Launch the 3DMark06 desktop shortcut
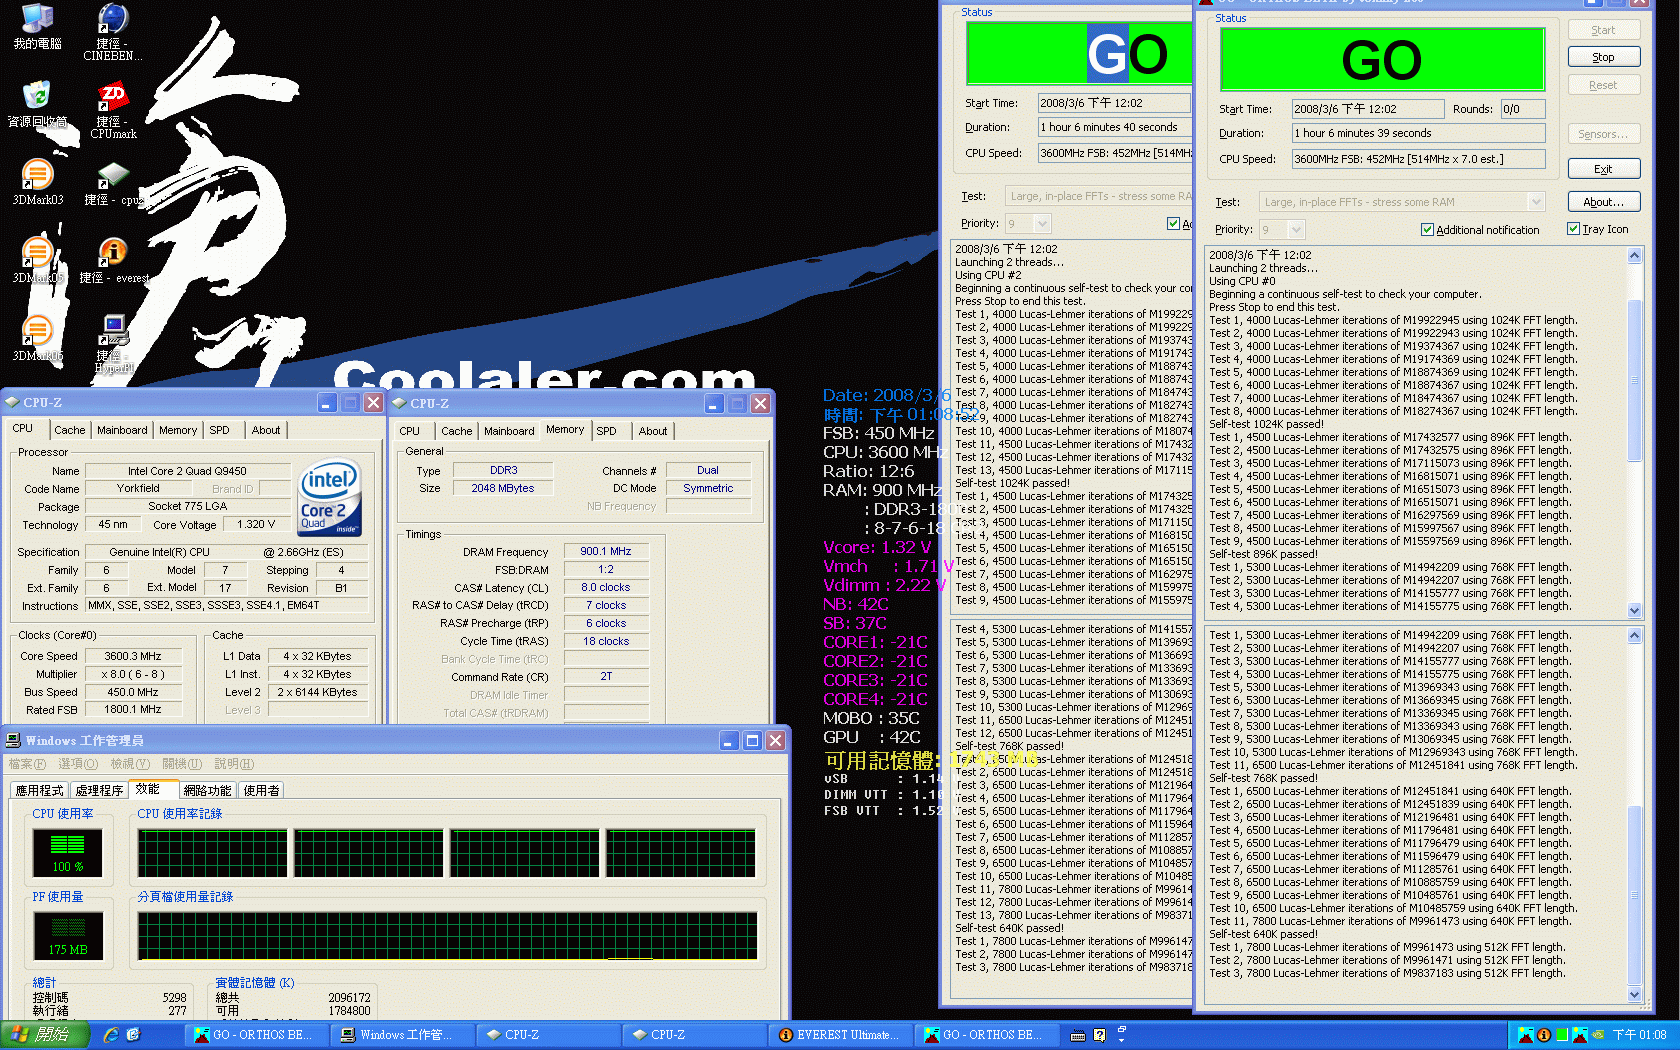The width and height of the screenshot is (1680, 1050). tap(37, 337)
